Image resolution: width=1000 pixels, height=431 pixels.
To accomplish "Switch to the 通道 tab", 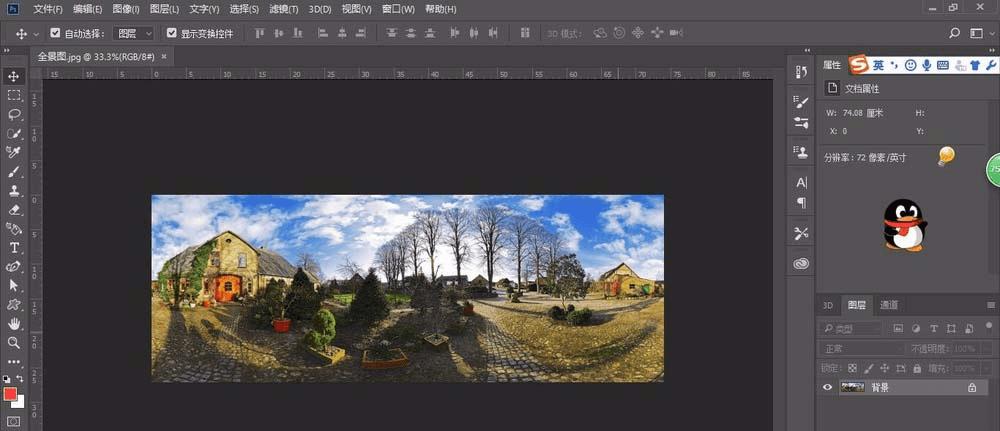I will click(889, 305).
